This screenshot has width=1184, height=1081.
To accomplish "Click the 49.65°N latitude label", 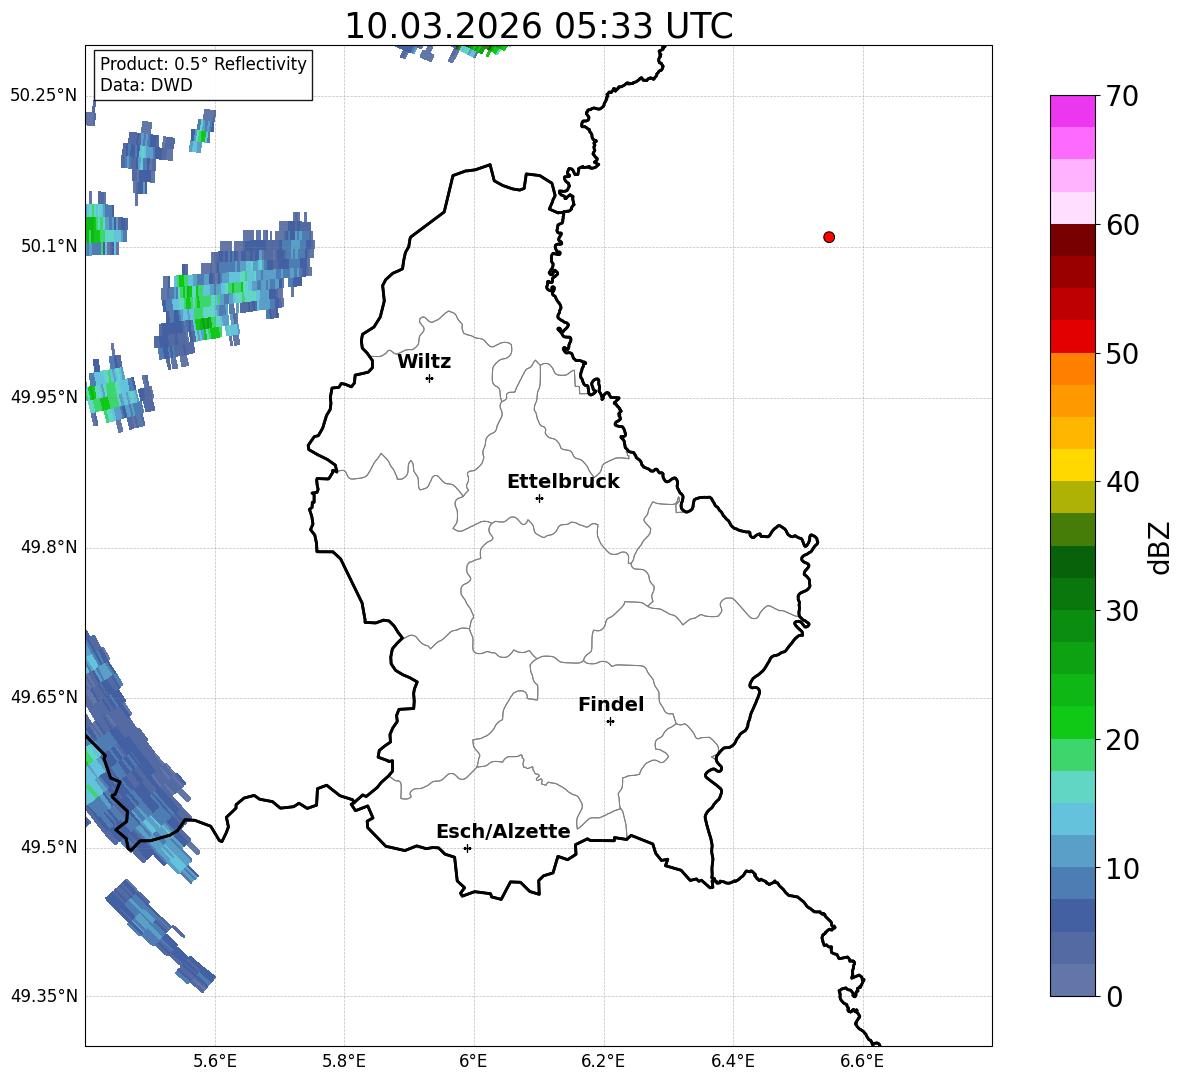I will pos(44,696).
